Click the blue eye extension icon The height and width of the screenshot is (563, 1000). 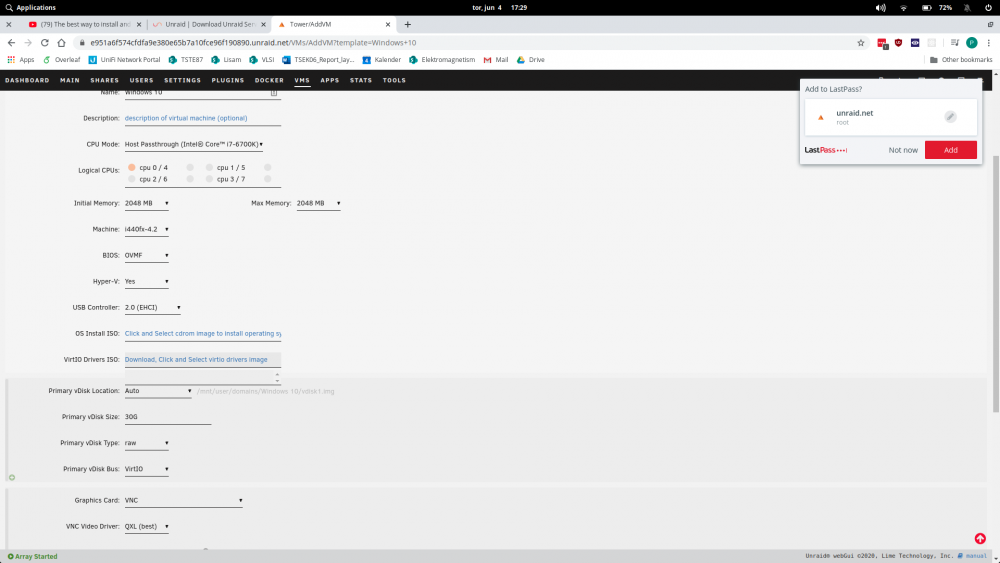click(915, 43)
